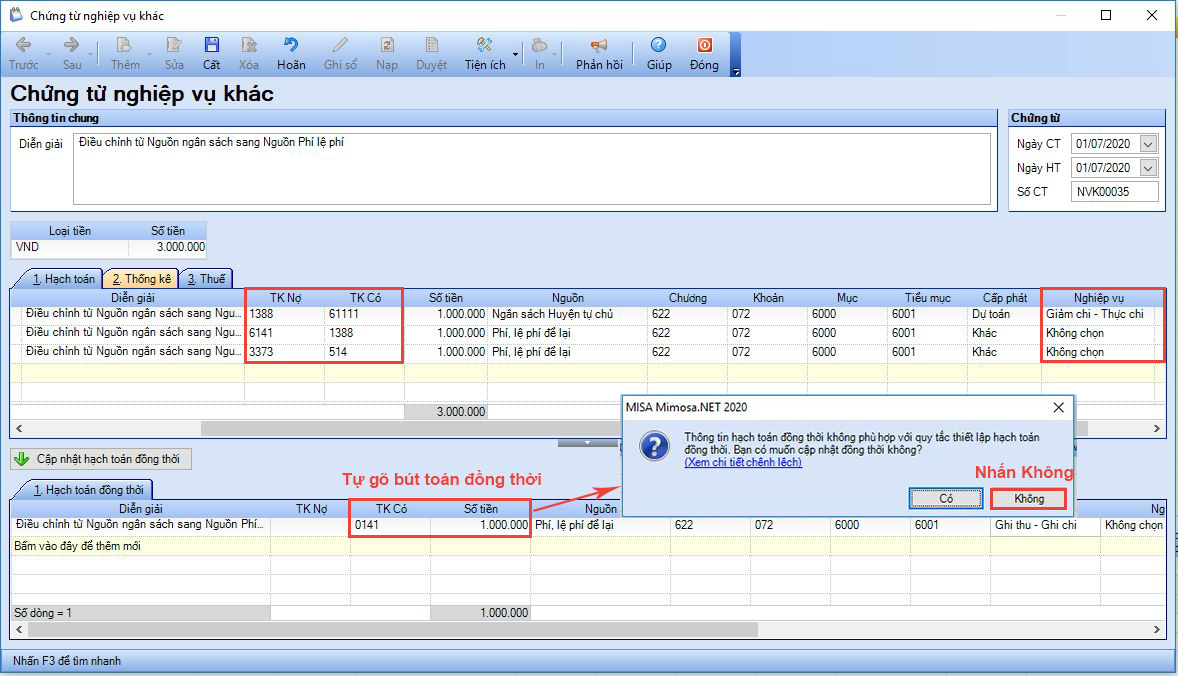The image size is (1178, 676).
Task: Expand the Tiện ích dropdown arrow
Action: [515, 54]
